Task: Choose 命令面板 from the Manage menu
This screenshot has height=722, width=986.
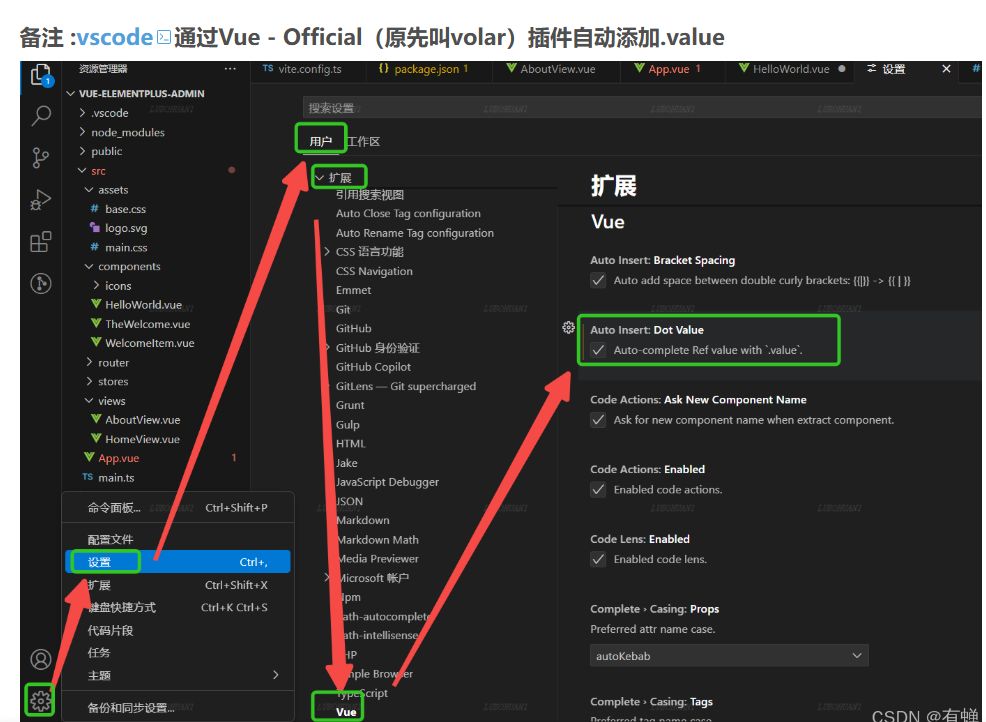Action: pos(178,508)
